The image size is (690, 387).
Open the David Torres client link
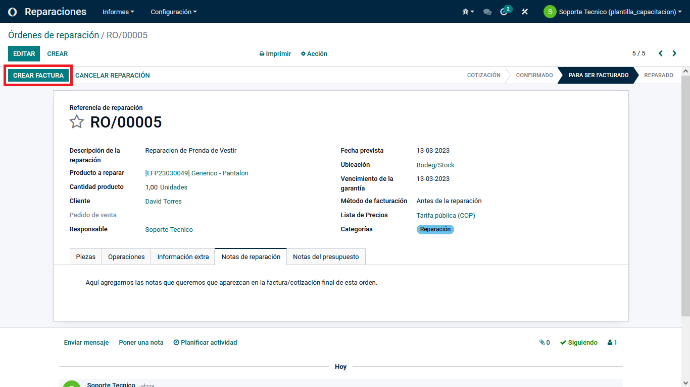[x=163, y=201]
